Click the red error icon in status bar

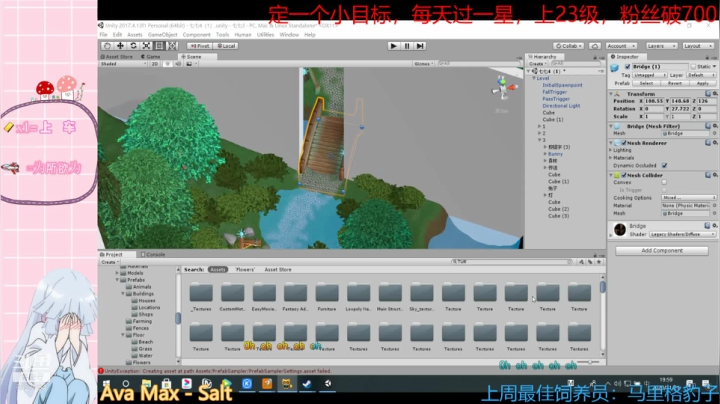point(101,371)
